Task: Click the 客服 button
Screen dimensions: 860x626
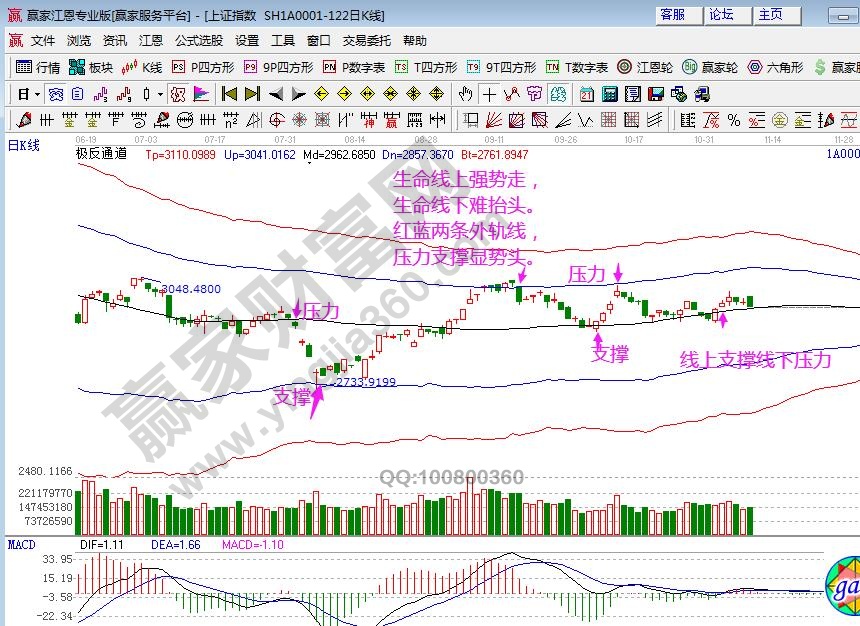Action: [x=672, y=15]
